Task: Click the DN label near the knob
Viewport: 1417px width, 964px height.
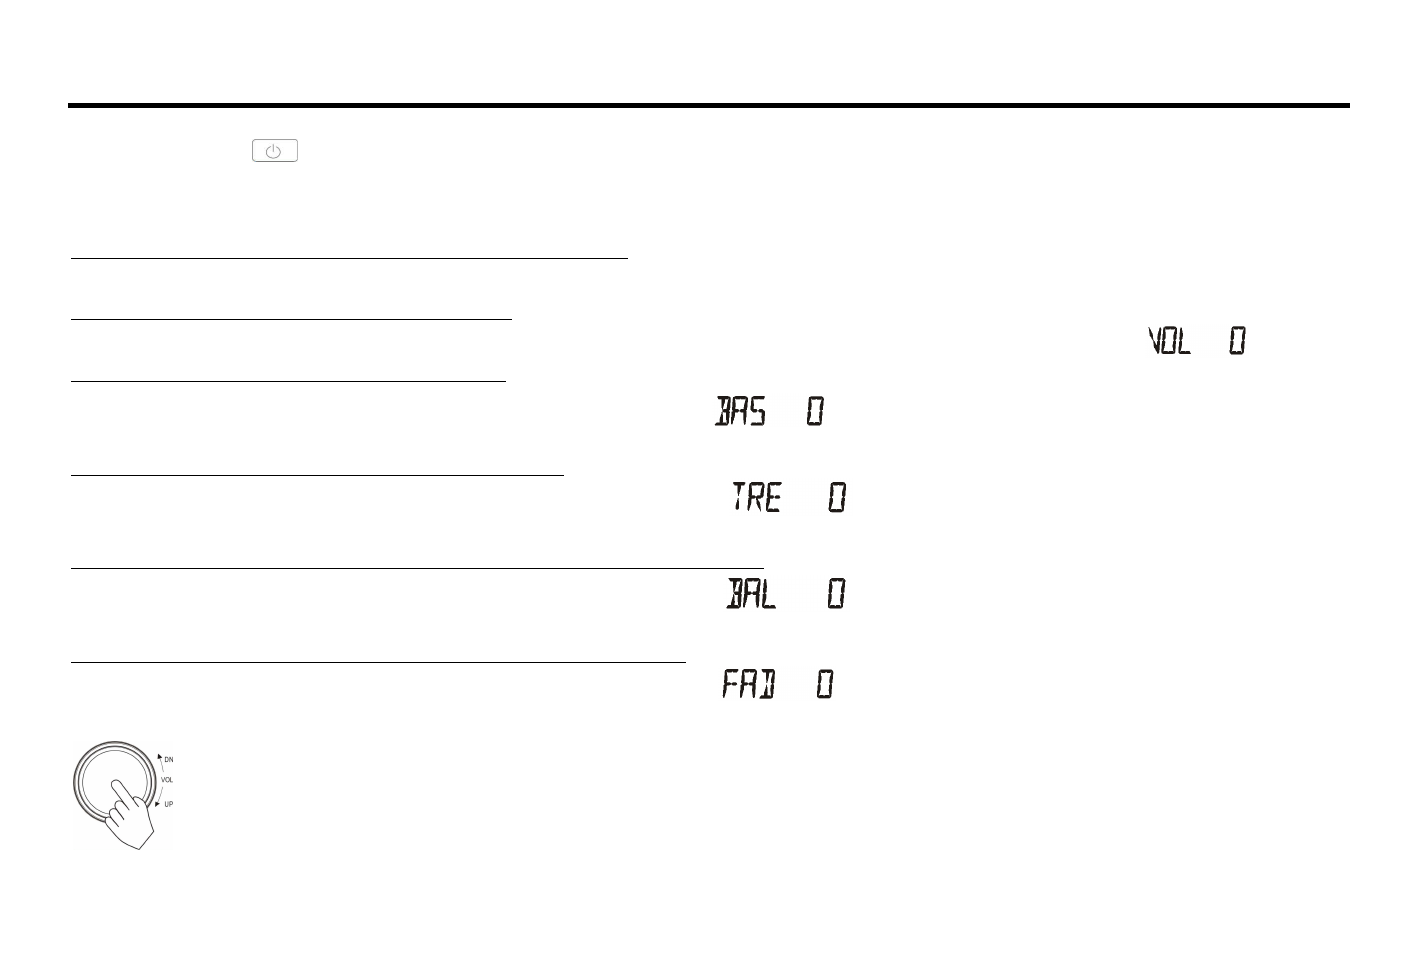Action: point(168,760)
